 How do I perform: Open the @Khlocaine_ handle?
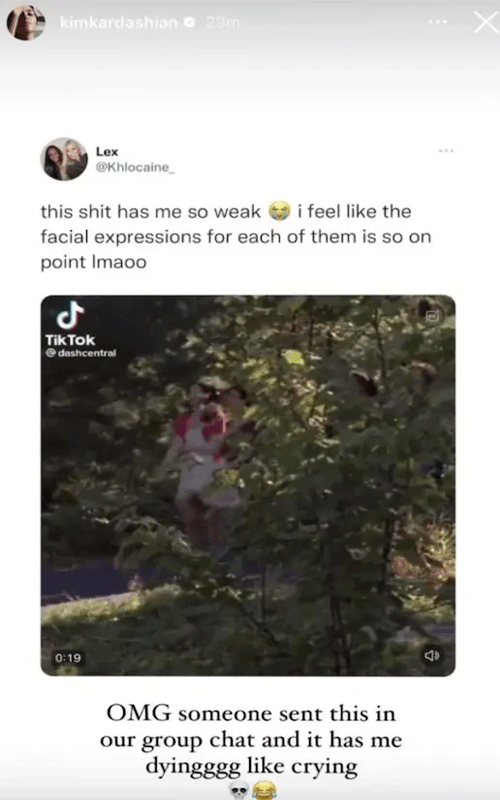point(135,167)
